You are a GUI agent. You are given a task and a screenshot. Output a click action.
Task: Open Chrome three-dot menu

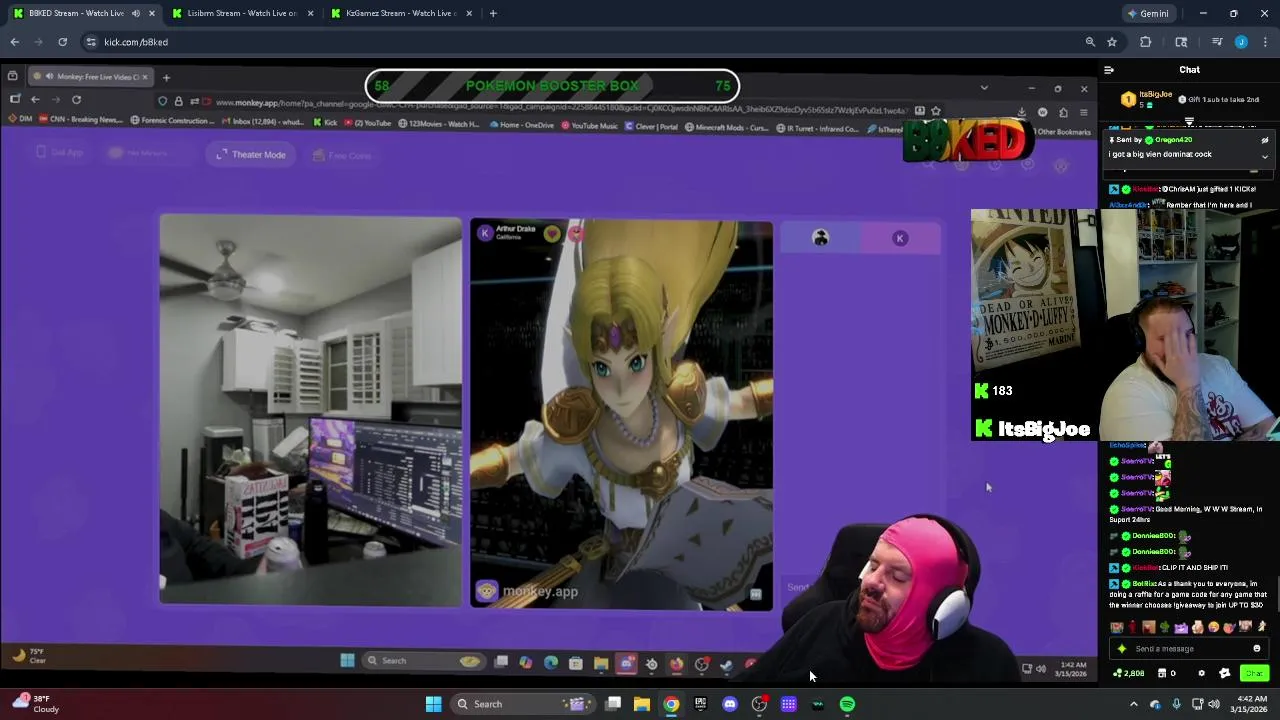(1266, 42)
